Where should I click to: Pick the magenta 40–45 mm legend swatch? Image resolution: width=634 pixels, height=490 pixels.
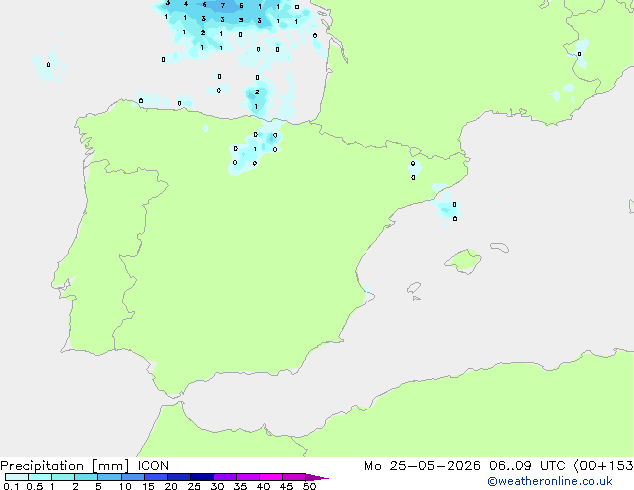[x=271, y=477]
